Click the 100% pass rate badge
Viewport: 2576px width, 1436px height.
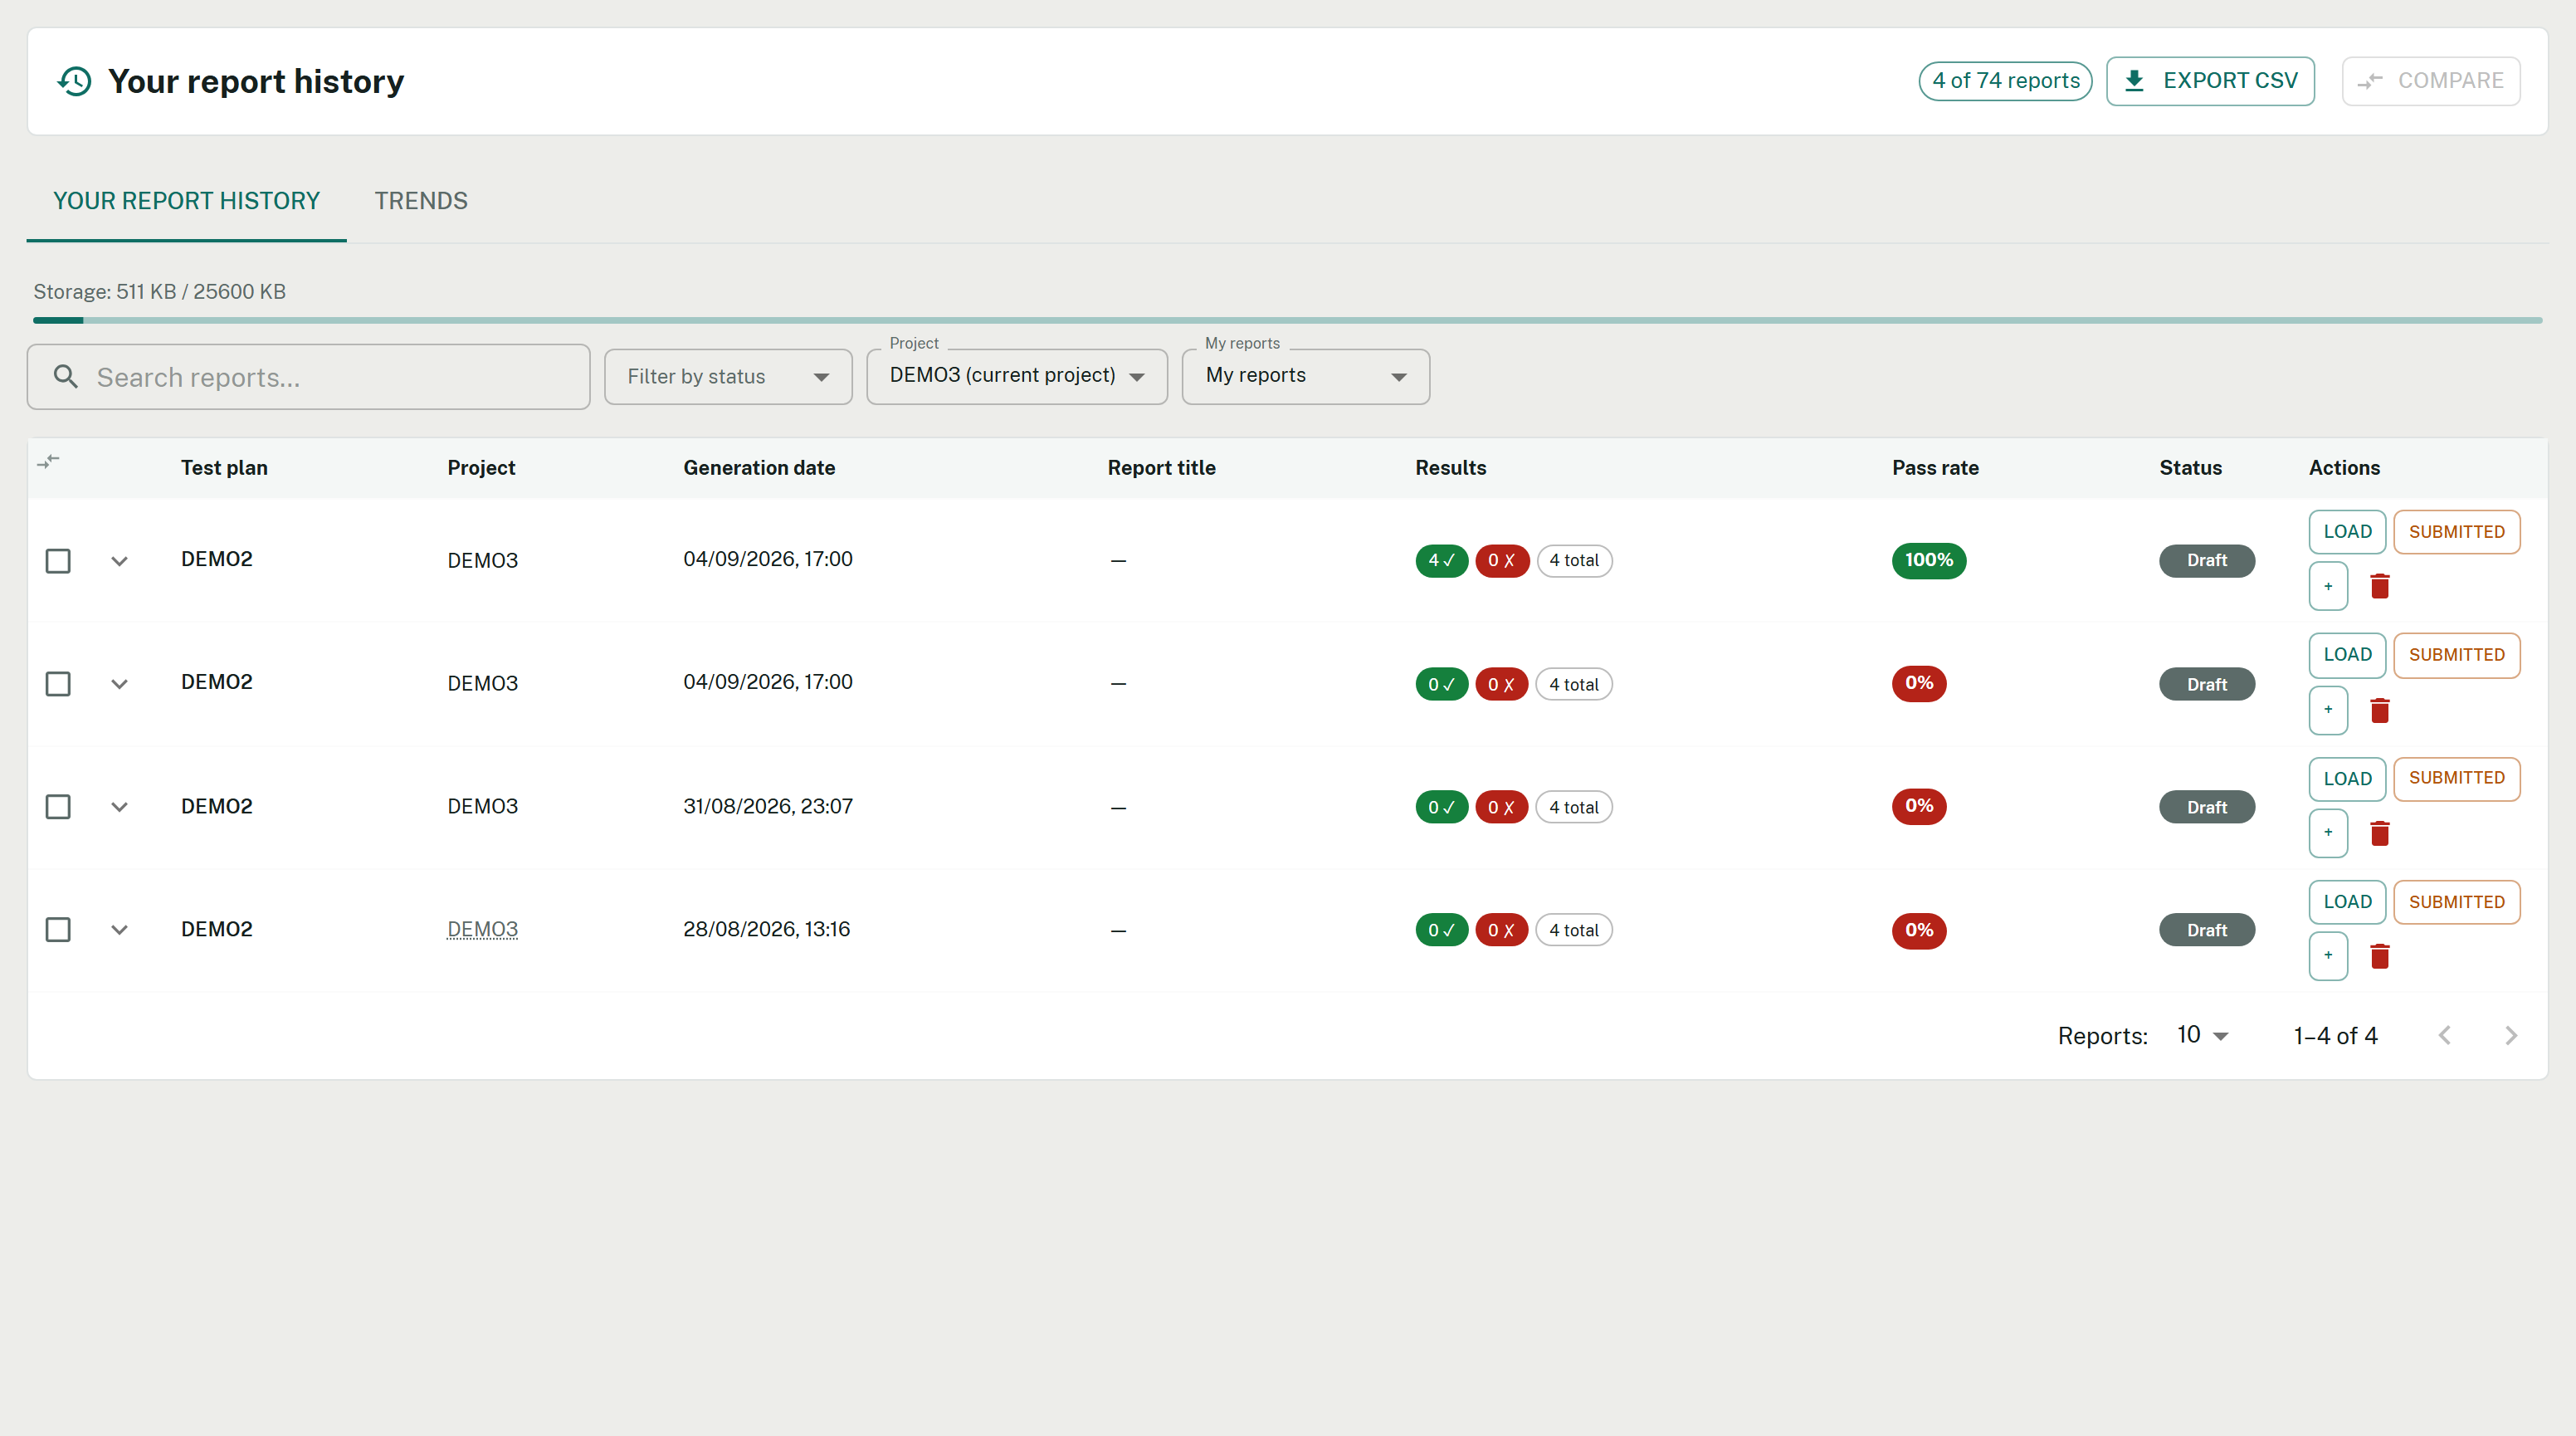coord(1928,560)
